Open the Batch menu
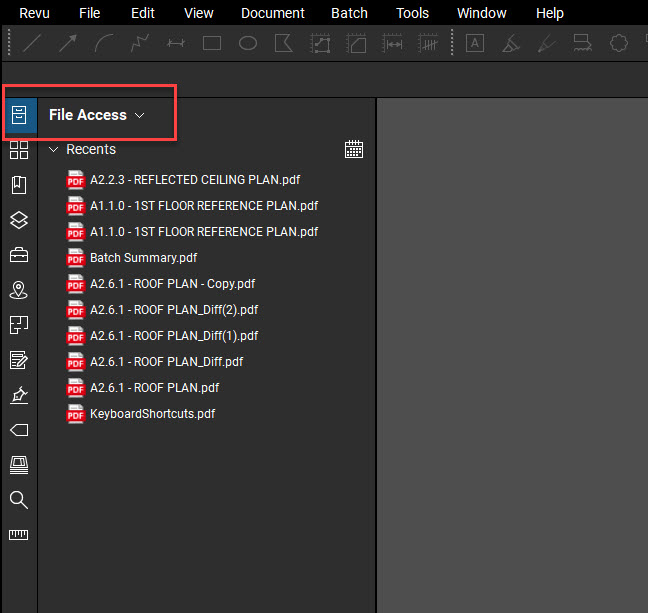The height and width of the screenshot is (613, 648). (350, 13)
